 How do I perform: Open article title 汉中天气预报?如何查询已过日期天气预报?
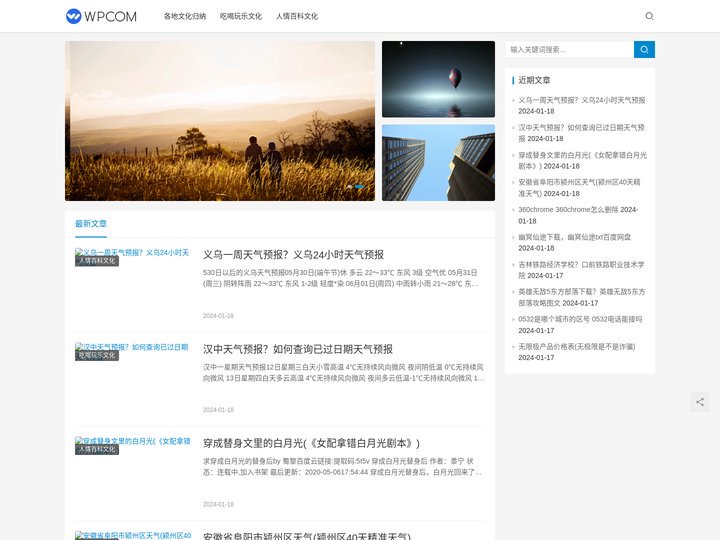[298, 349]
